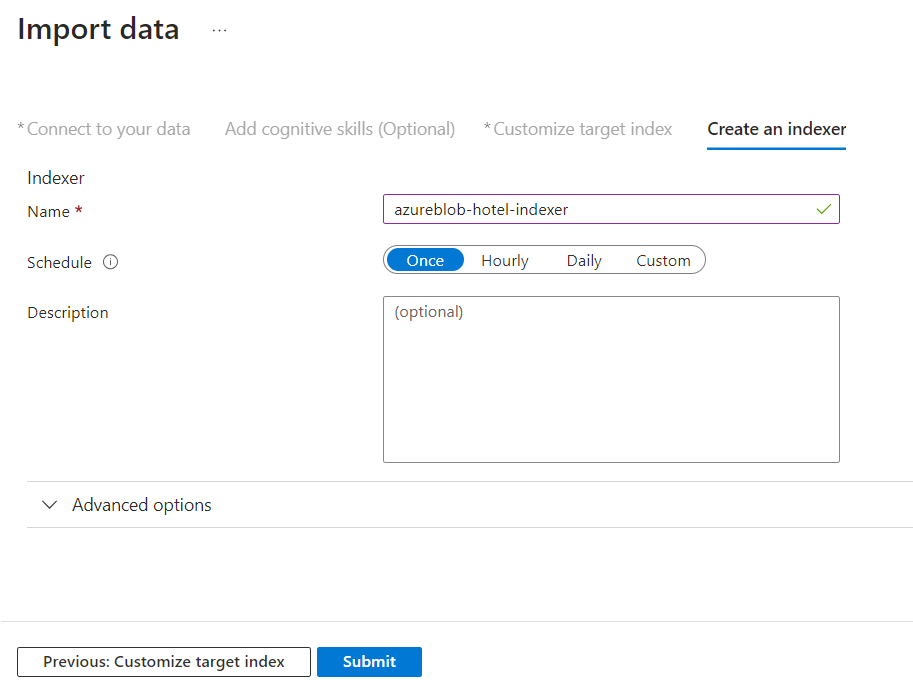Switch to Add cognitive skills tab
The height and width of the screenshot is (697, 913).
(x=339, y=129)
